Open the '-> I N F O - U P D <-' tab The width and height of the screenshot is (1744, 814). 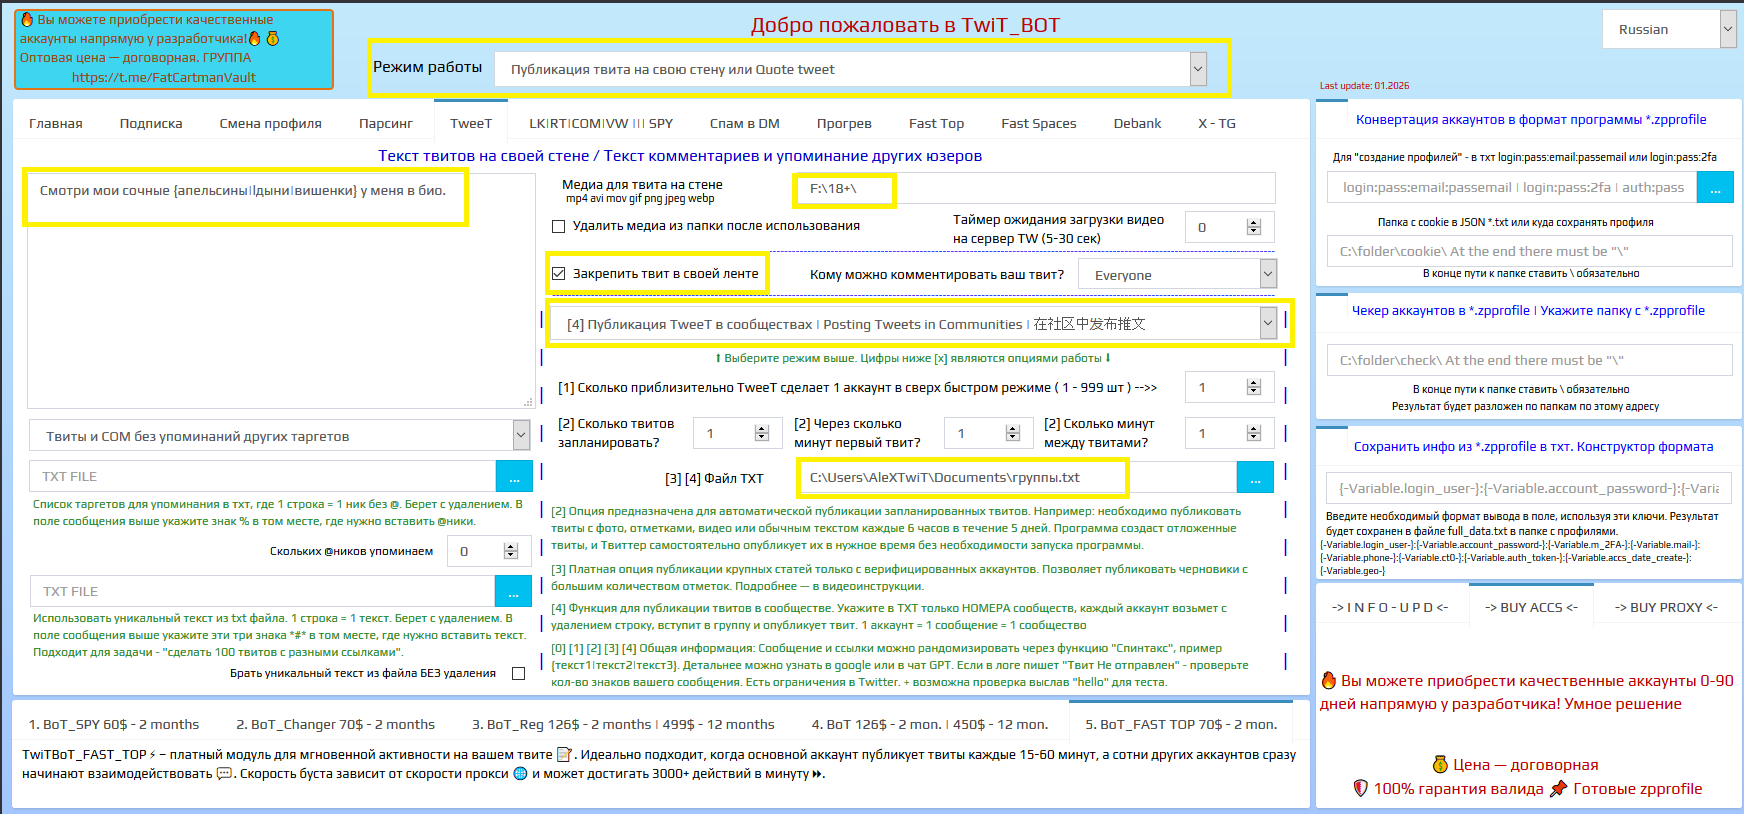point(1390,607)
